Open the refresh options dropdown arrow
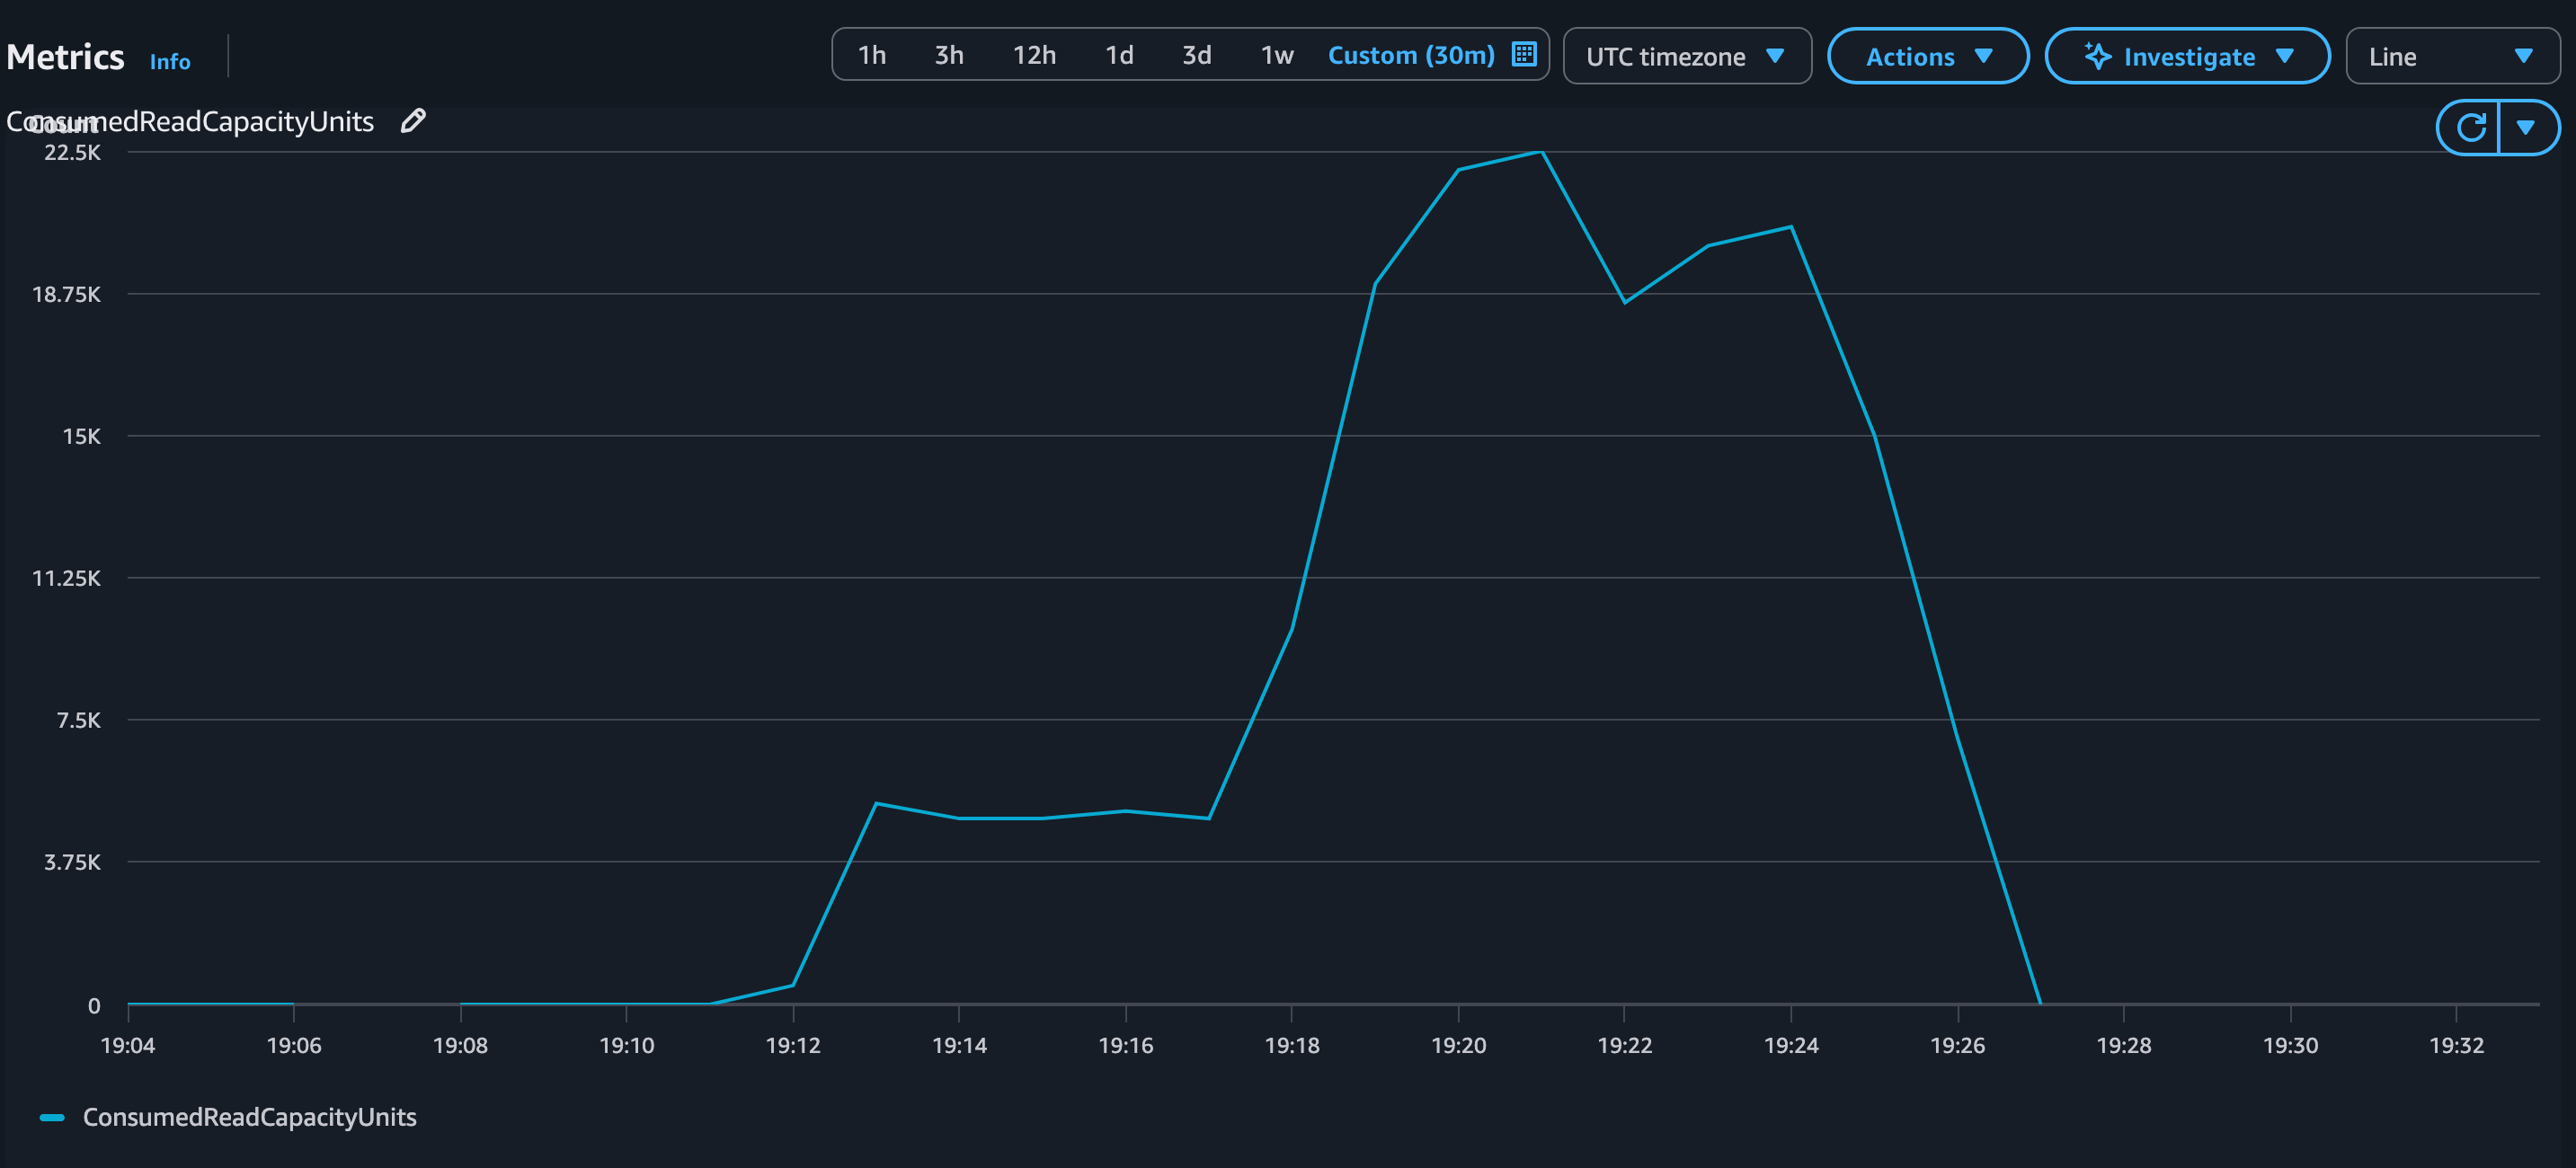Viewport: 2576px width, 1168px height. 2527,128
